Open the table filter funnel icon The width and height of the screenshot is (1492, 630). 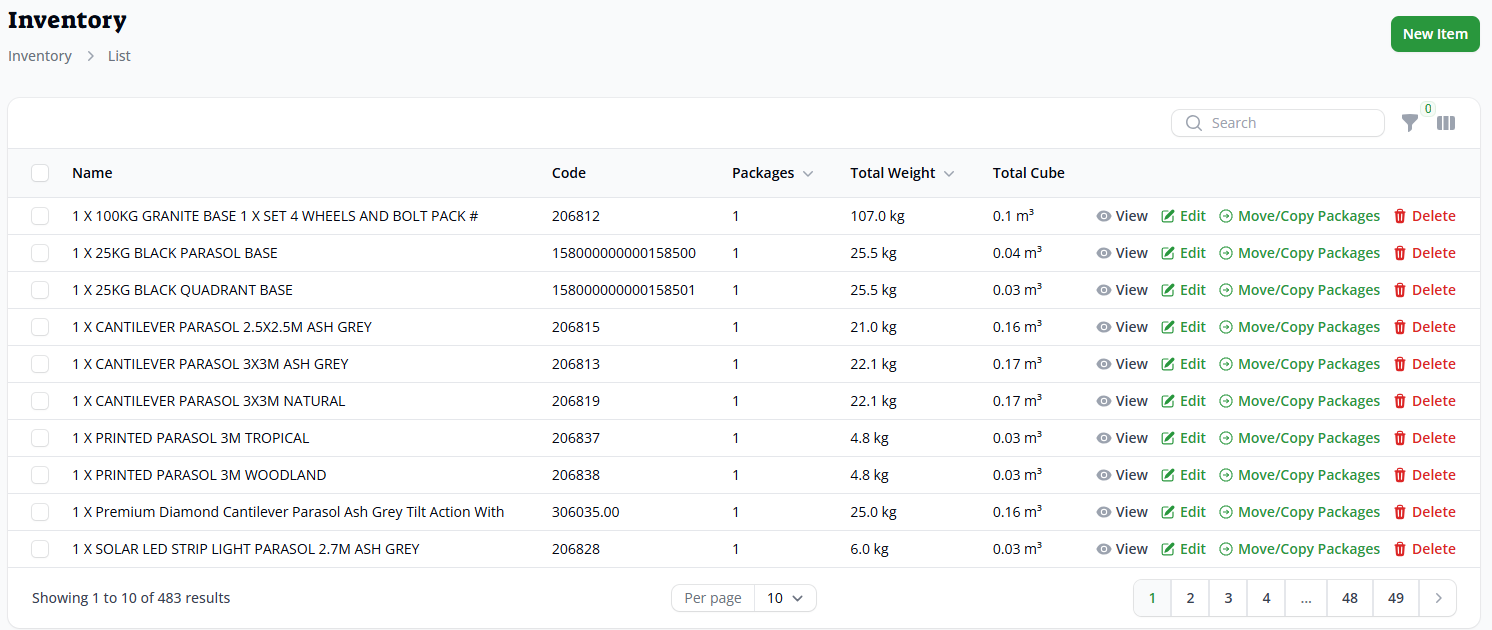pyautogui.click(x=1409, y=123)
